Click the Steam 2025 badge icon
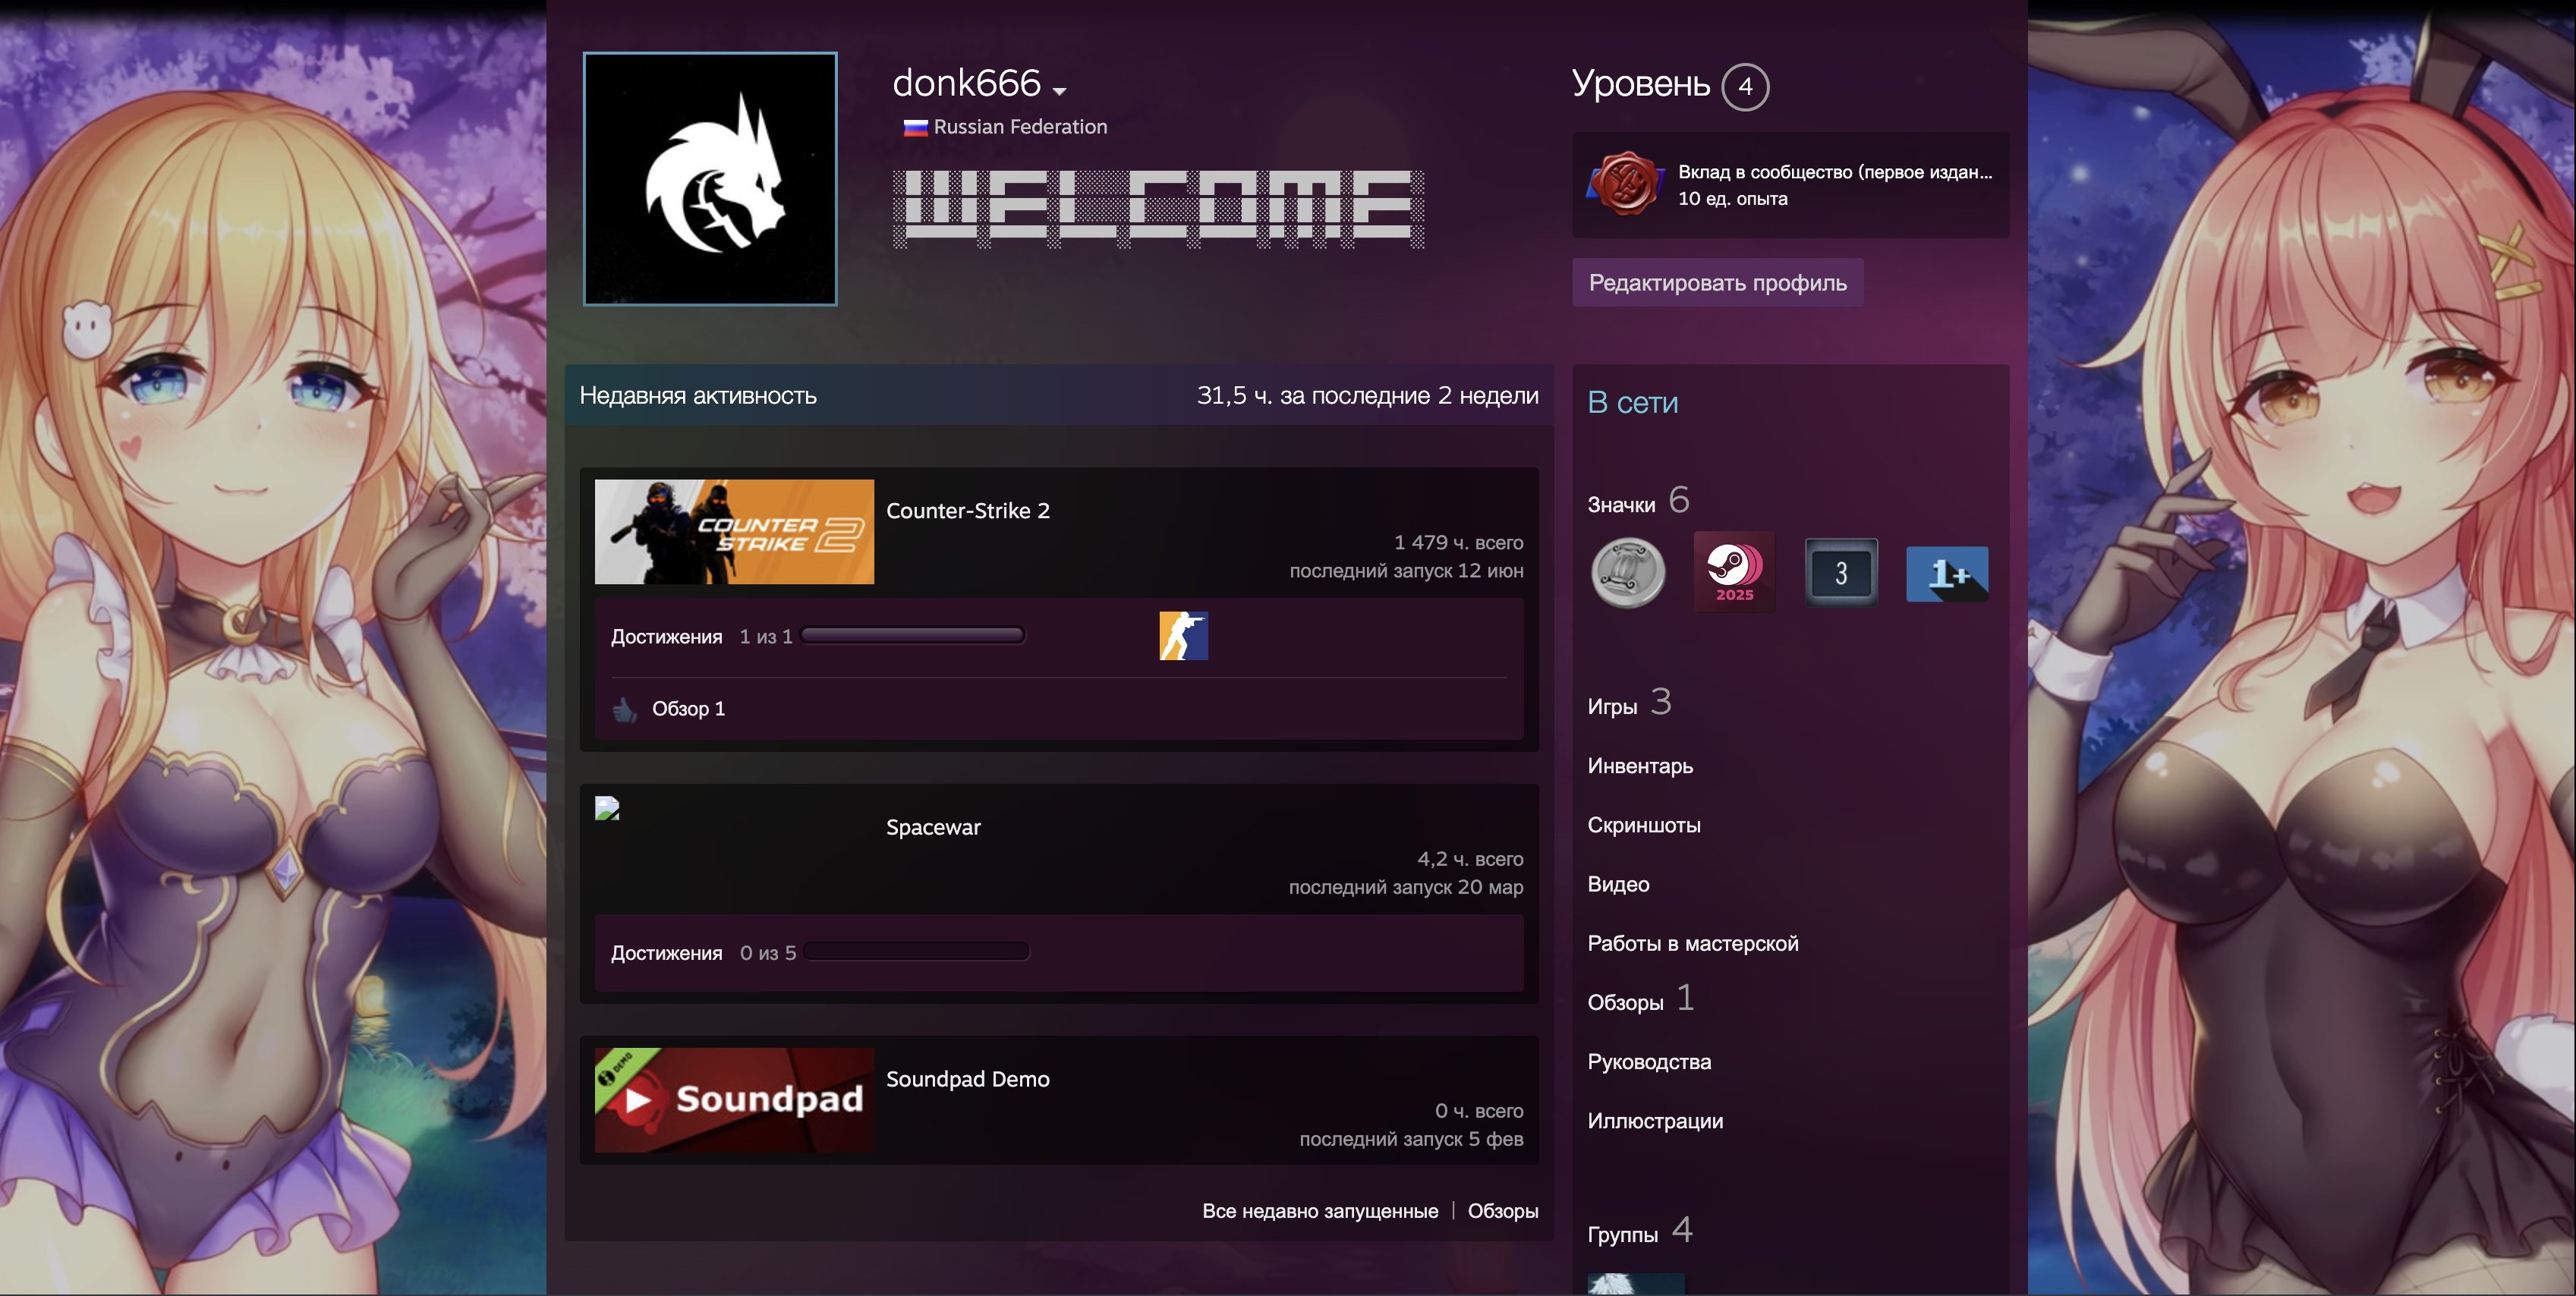Image resolution: width=2576 pixels, height=1296 pixels. click(x=1735, y=573)
